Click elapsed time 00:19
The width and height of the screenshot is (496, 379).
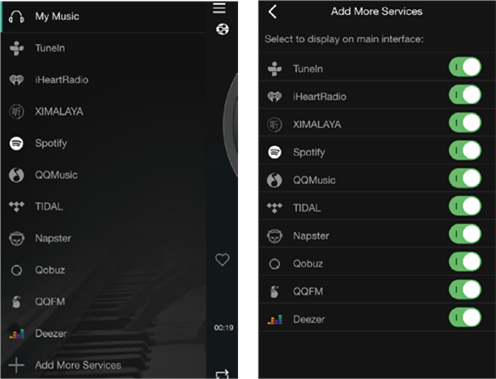[224, 328]
